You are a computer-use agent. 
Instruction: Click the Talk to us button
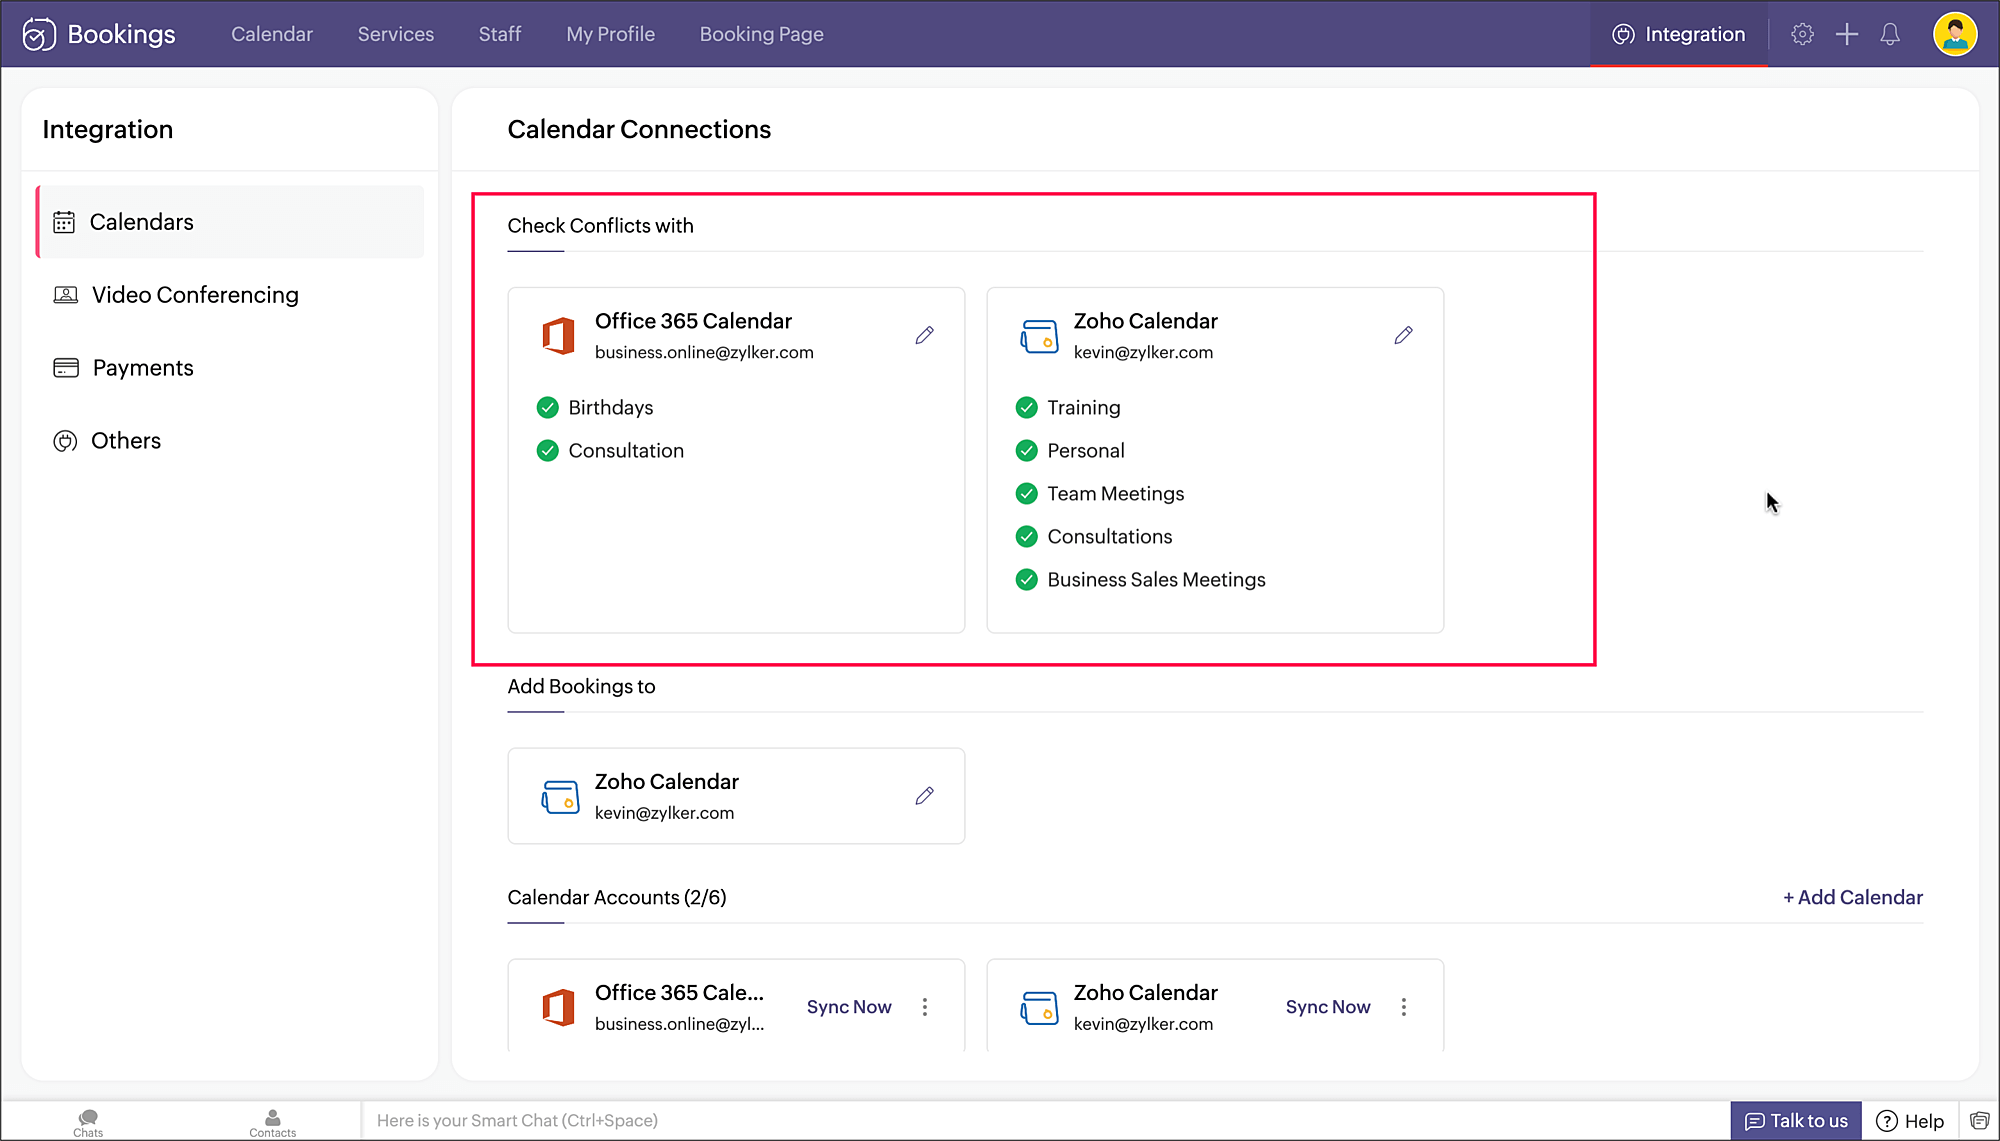(x=1796, y=1121)
